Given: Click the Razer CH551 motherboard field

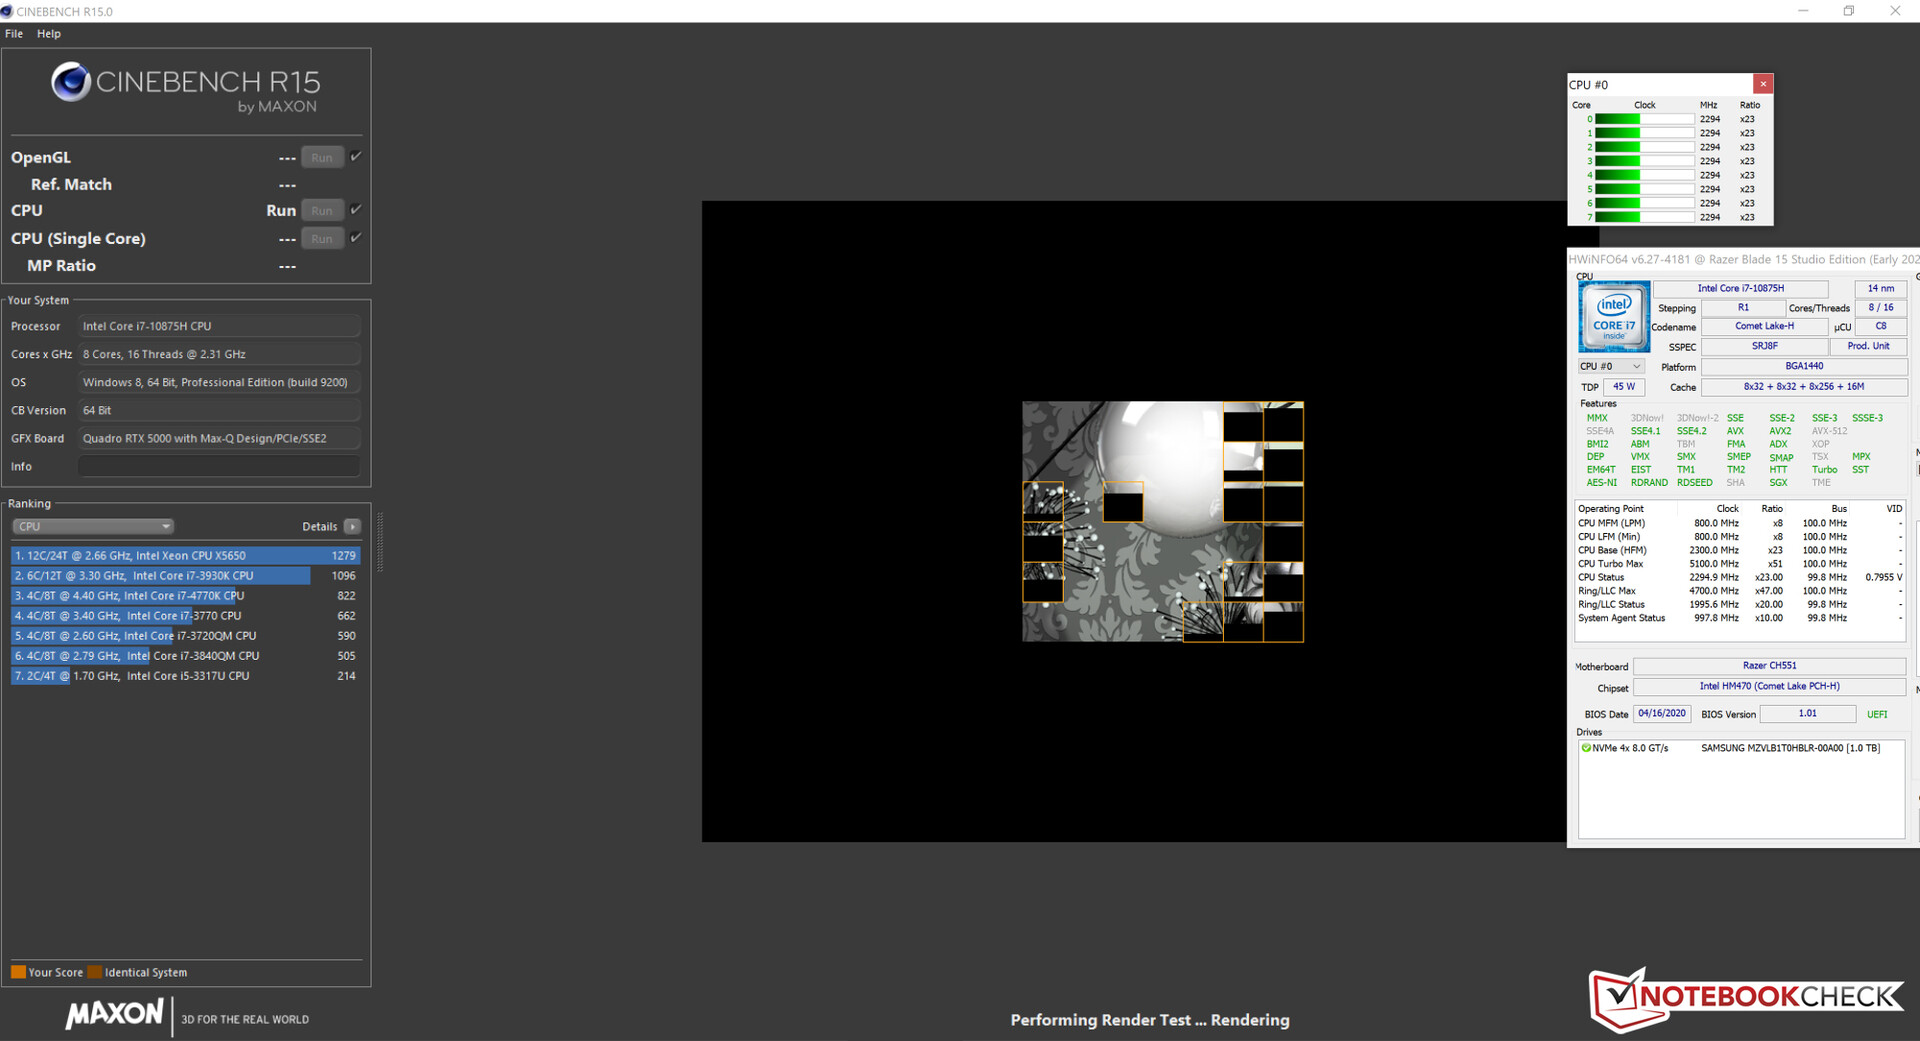Looking at the screenshot, I should (1769, 666).
